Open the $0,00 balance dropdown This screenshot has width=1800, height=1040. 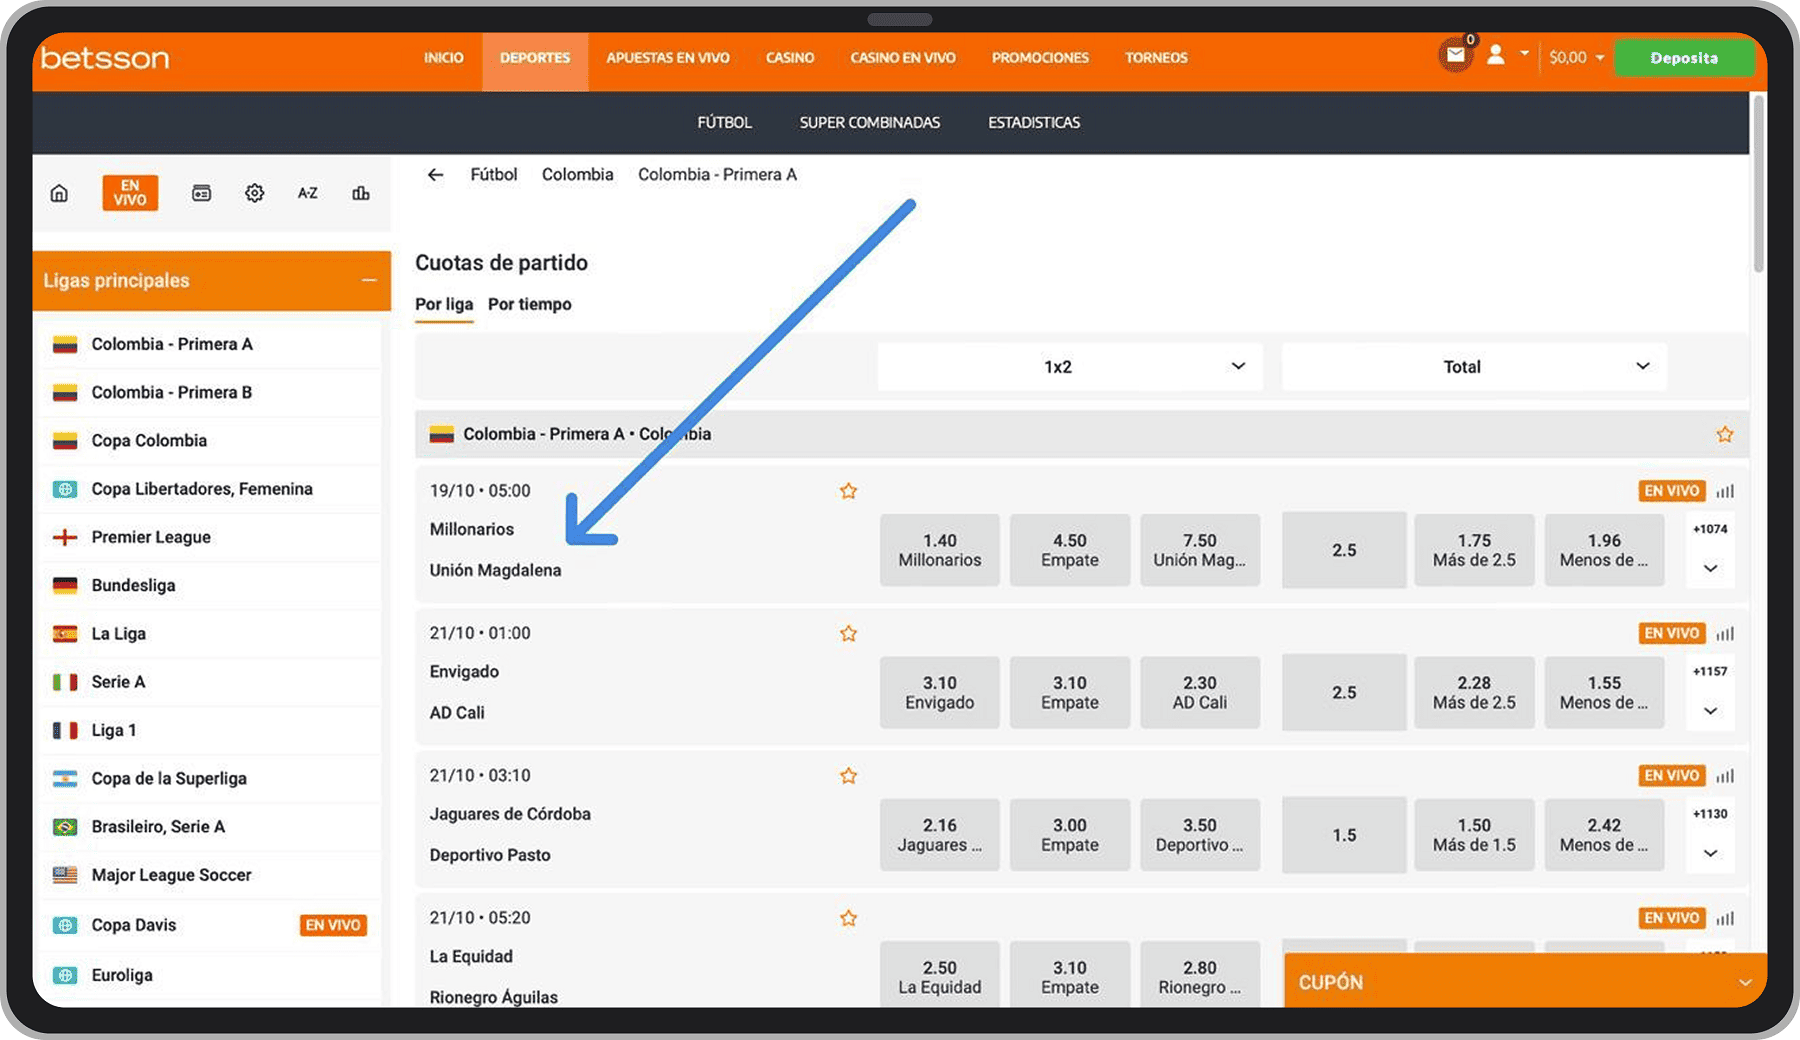tap(1576, 58)
